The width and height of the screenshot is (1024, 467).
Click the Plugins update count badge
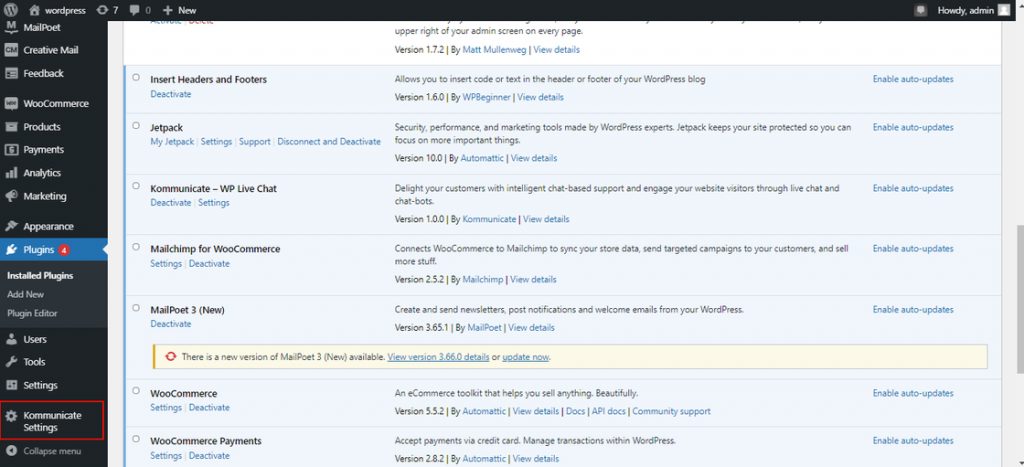pyautogui.click(x=64, y=250)
